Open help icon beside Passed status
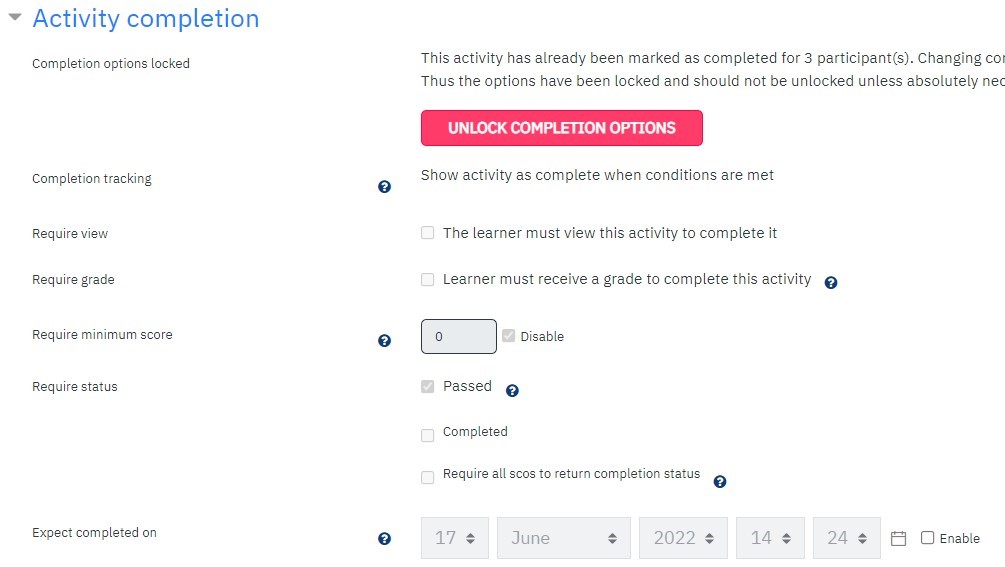The height and width of the screenshot is (567, 1005). click(512, 390)
